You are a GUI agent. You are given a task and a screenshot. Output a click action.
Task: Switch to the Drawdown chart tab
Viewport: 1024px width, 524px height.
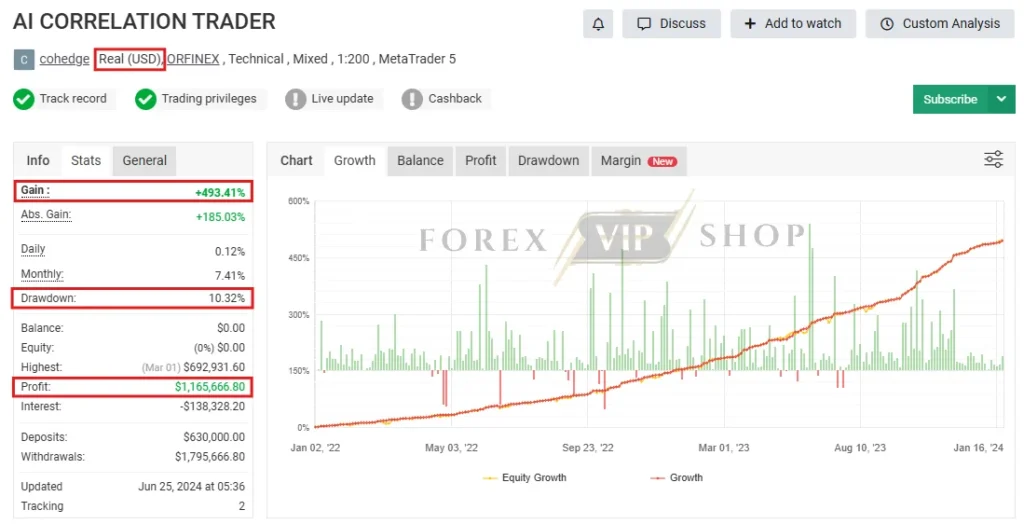(549, 161)
